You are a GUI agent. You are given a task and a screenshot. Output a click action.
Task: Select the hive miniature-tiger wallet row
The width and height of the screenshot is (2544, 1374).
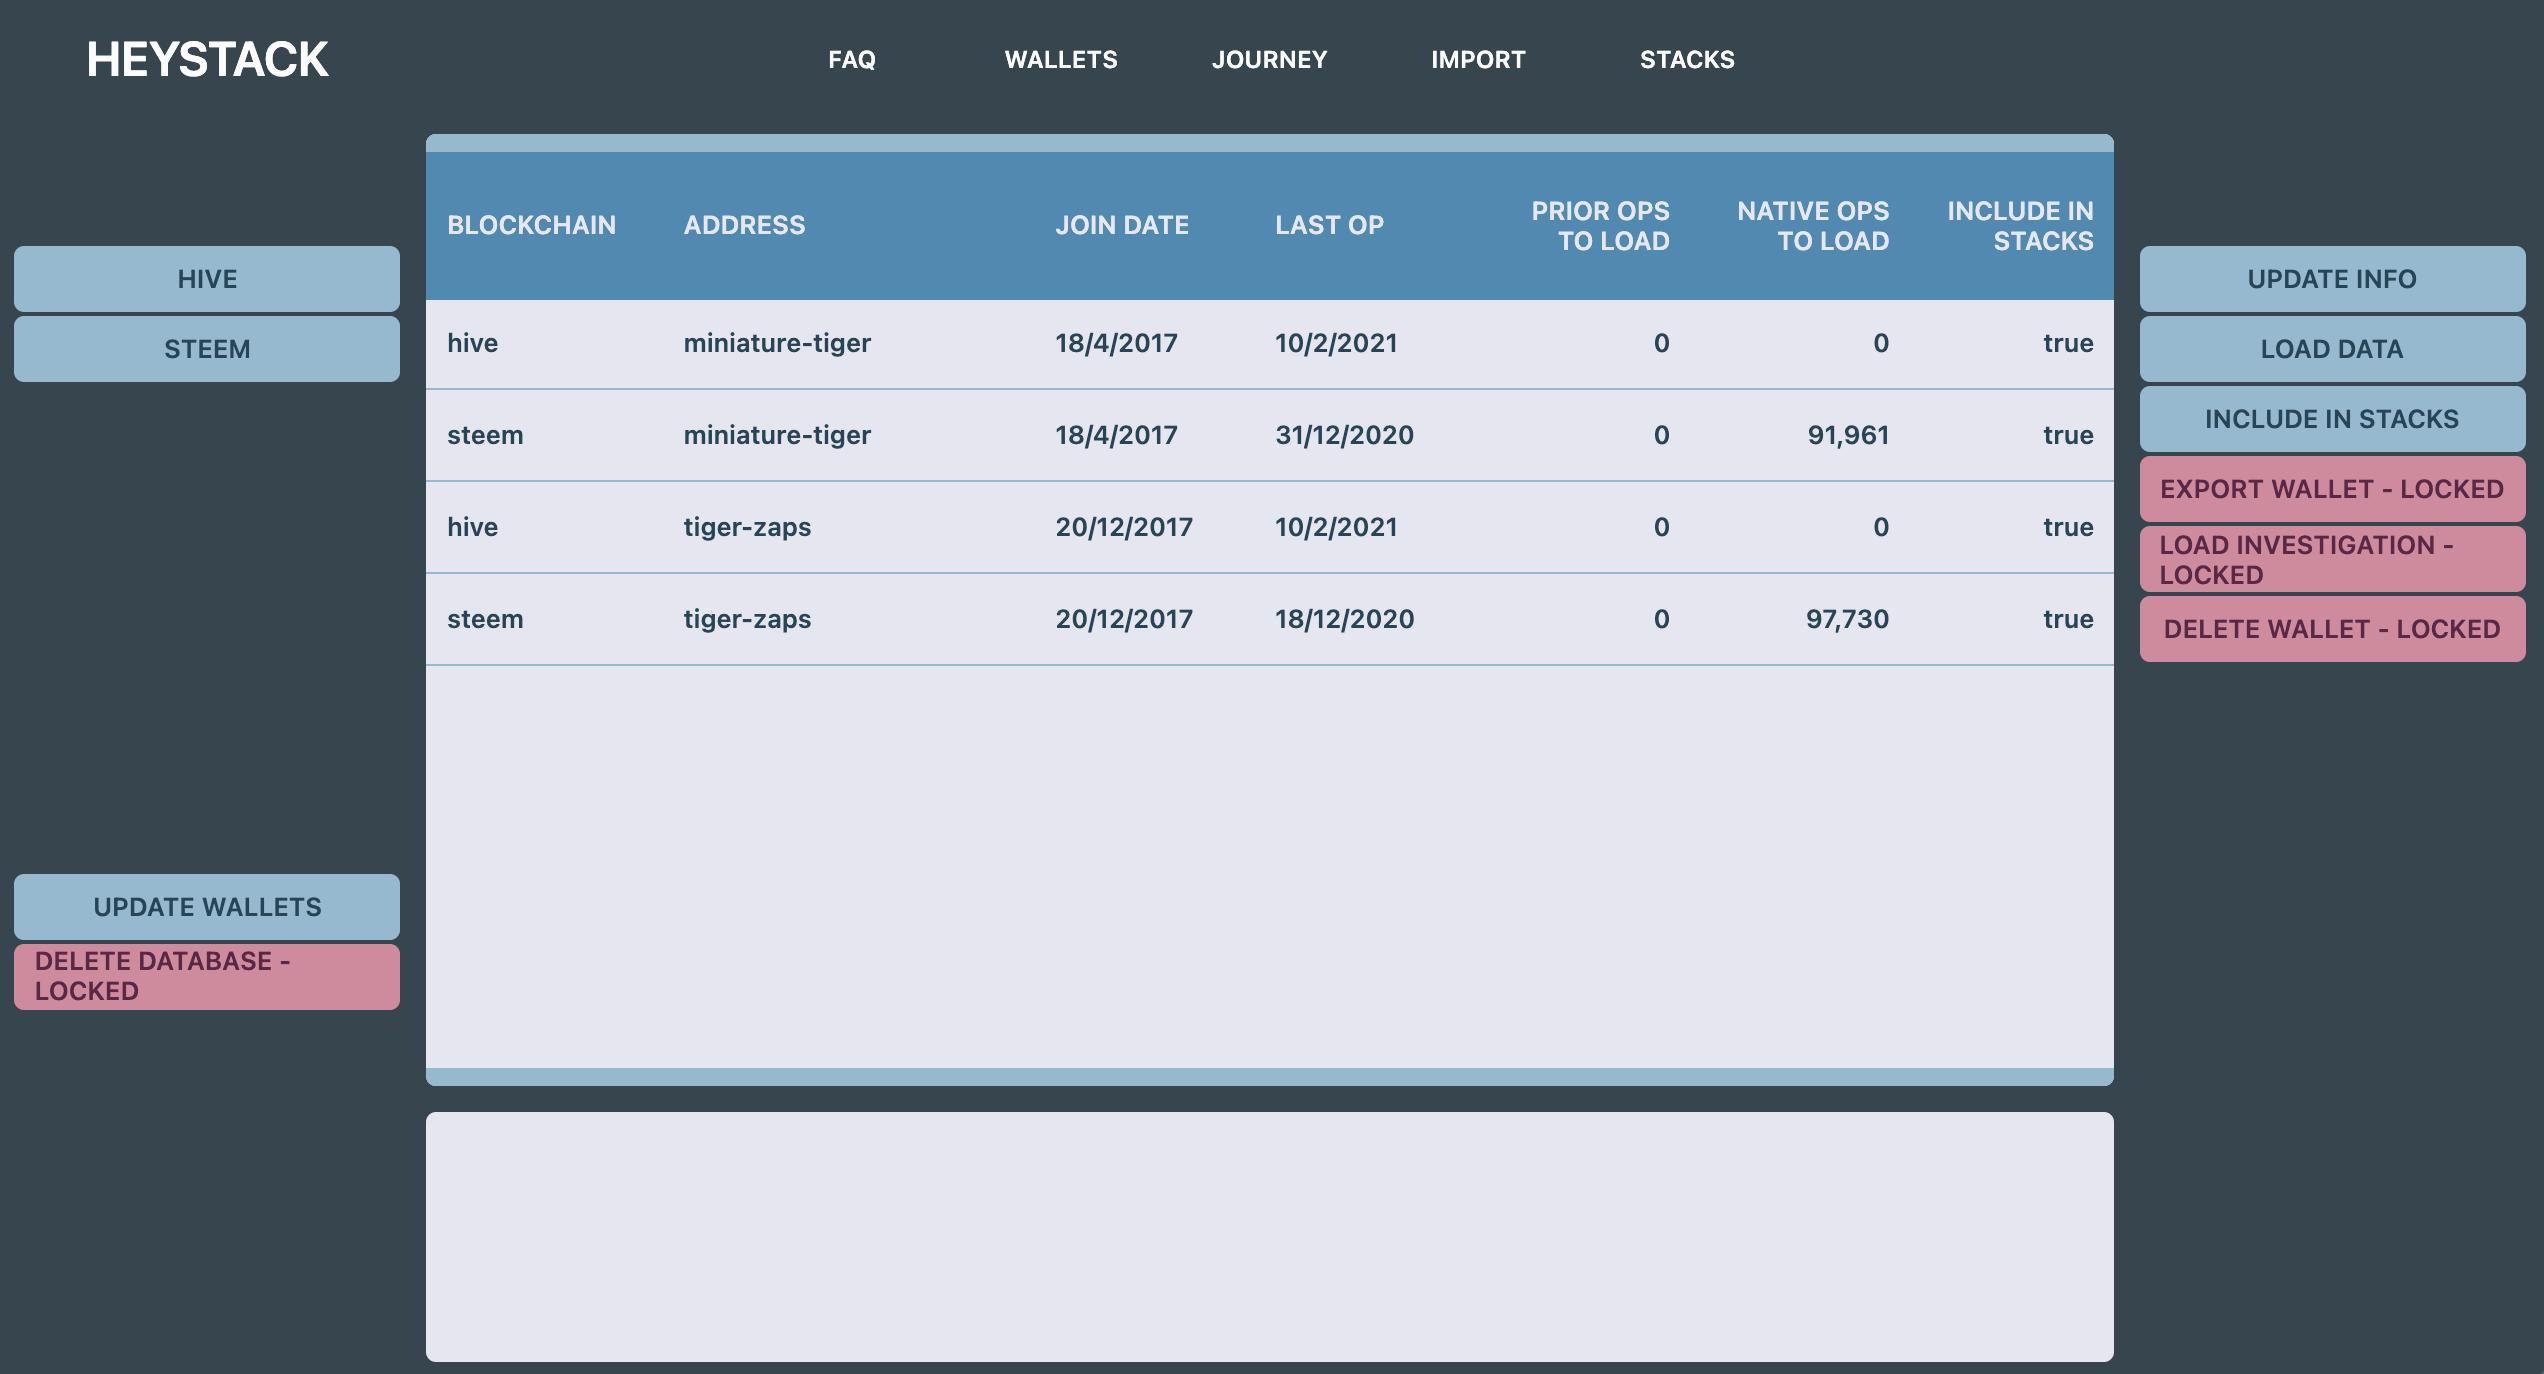[x=1268, y=344]
